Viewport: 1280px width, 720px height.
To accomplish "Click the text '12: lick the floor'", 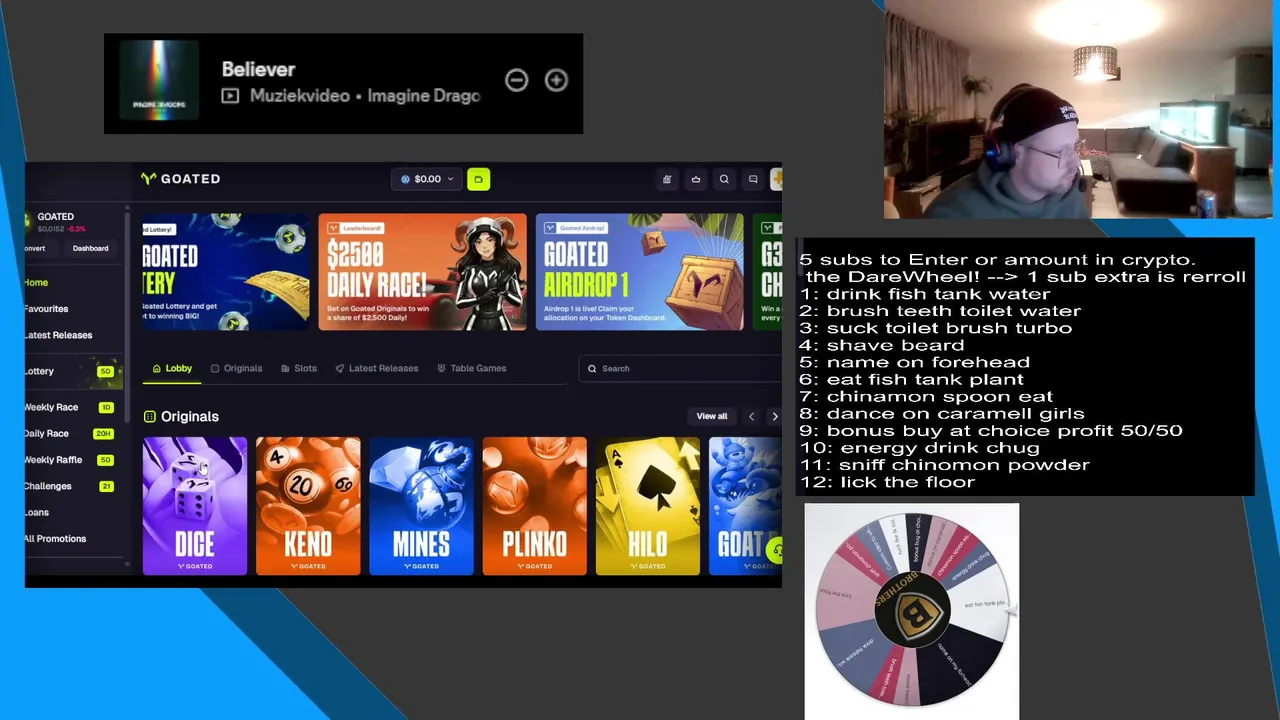I will 887,482.
